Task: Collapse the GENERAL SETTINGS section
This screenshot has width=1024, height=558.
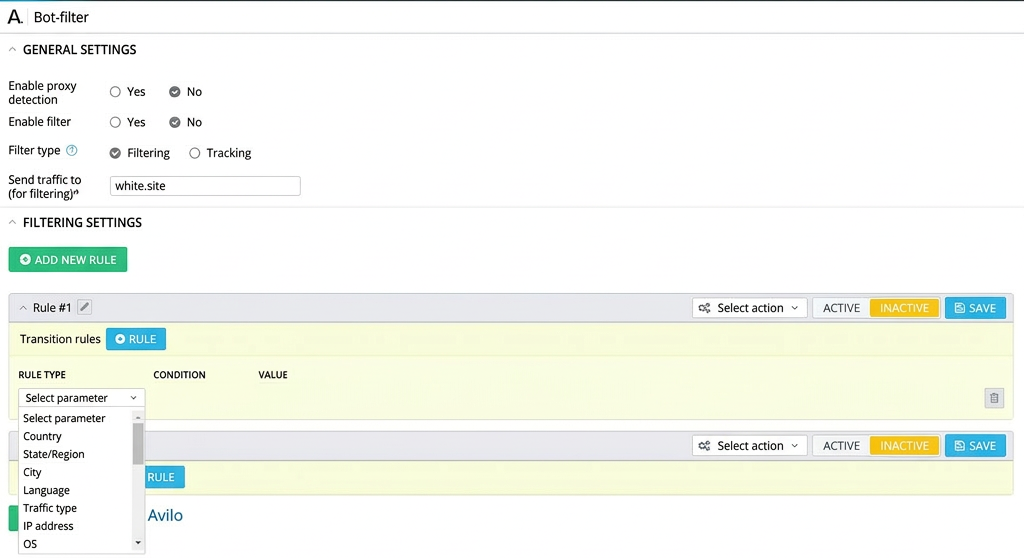Action: point(12,50)
